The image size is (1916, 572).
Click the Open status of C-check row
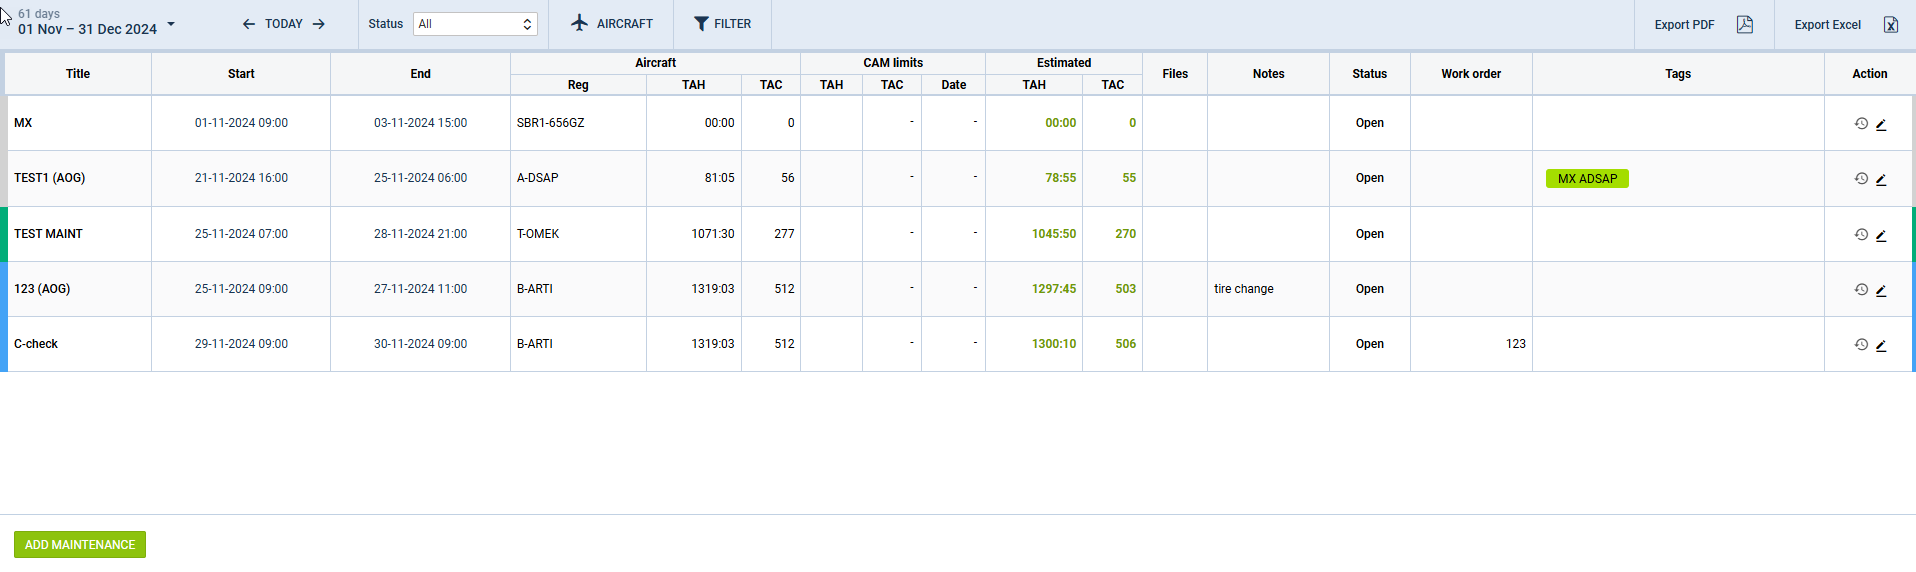[x=1370, y=344]
